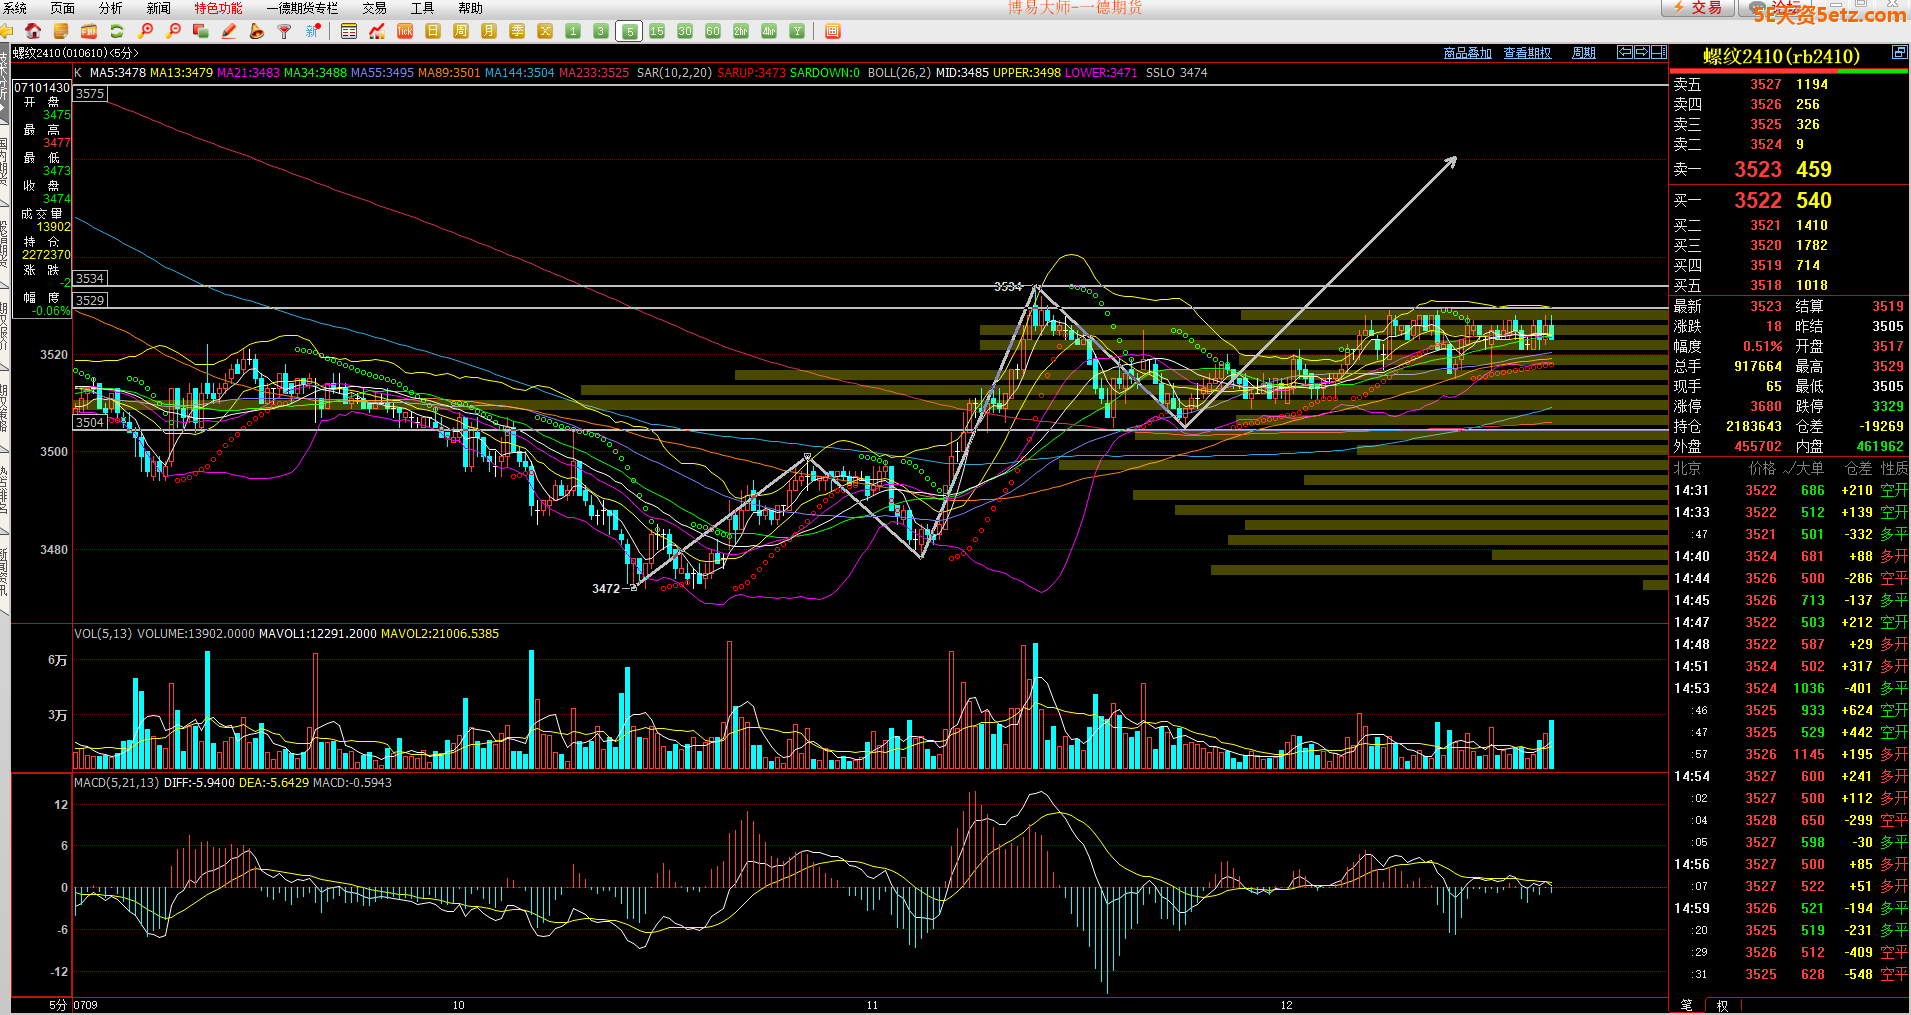Click the 卖一 3523 ask price
Screen dimensions: 1911x1015
tap(1758, 170)
